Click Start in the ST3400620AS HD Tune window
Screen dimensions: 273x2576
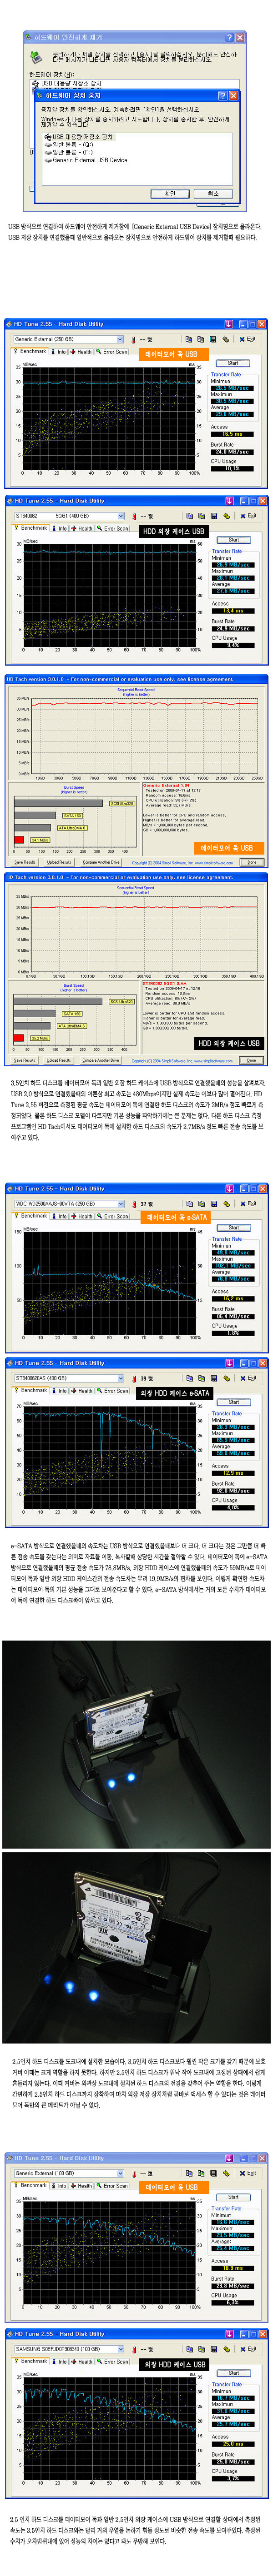pos(233,1402)
